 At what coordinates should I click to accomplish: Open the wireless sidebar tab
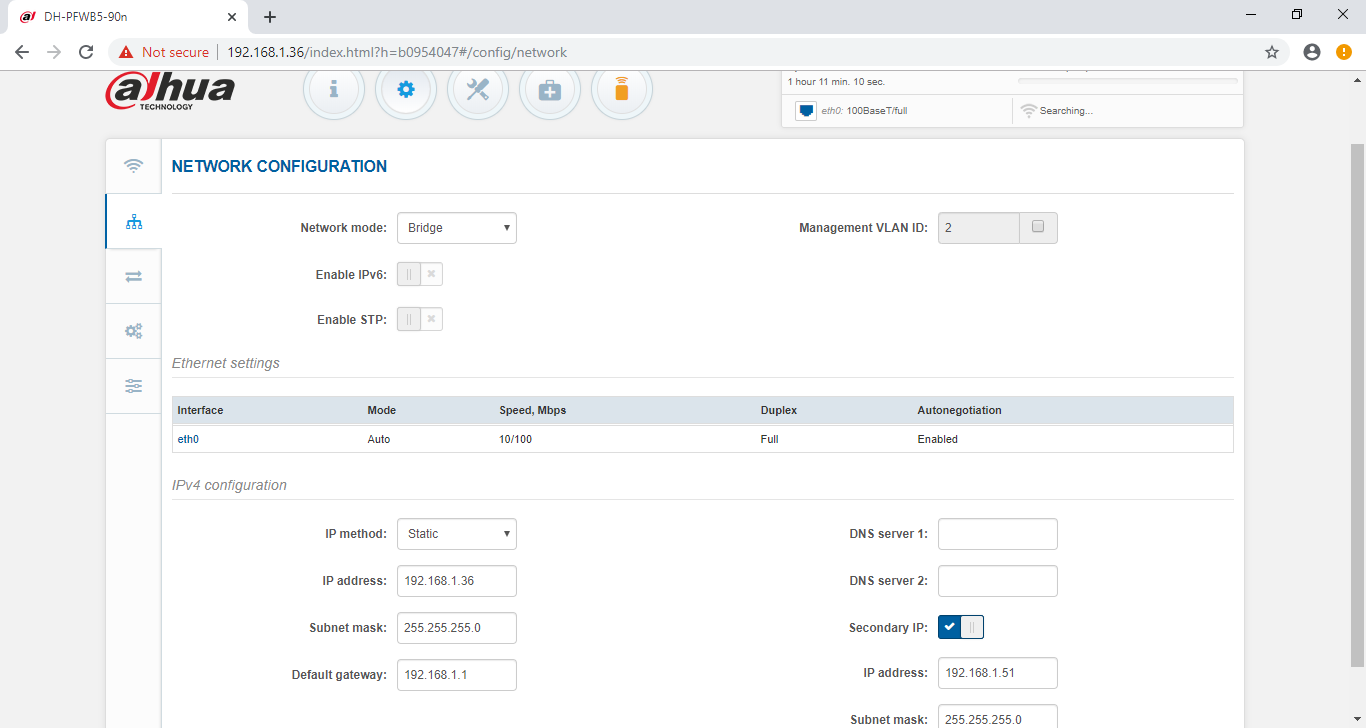[x=133, y=166]
